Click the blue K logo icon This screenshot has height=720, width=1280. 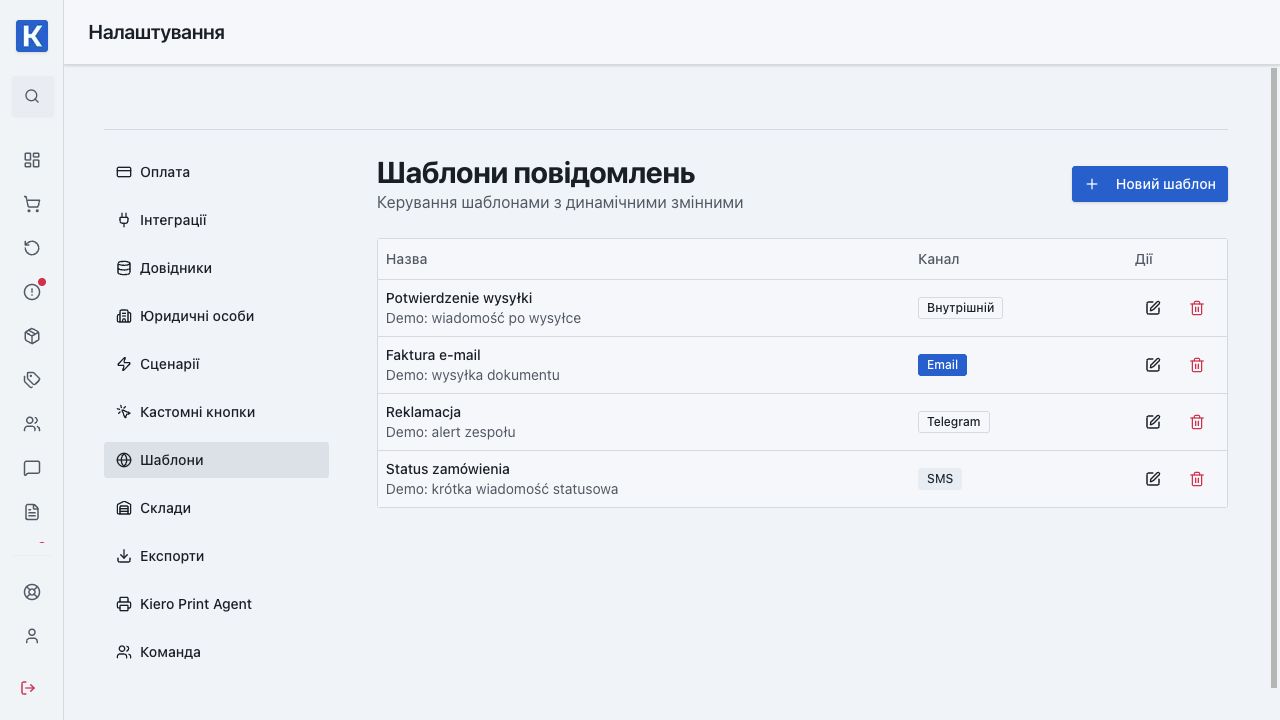tap(32, 36)
